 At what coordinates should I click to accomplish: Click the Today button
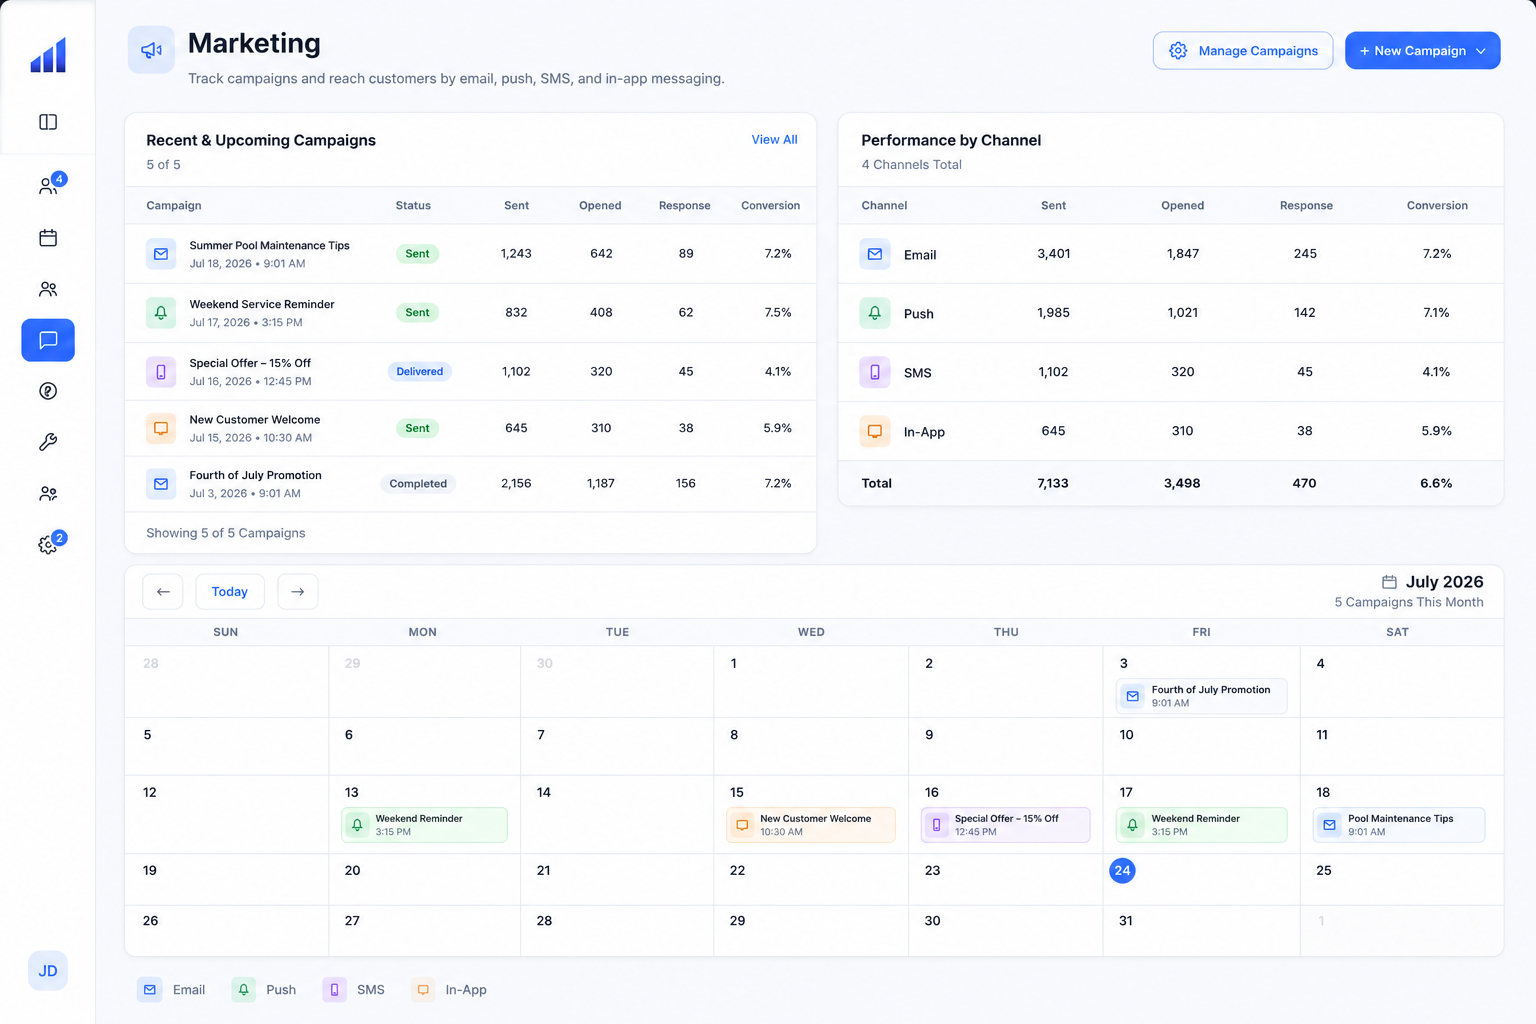tap(230, 592)
